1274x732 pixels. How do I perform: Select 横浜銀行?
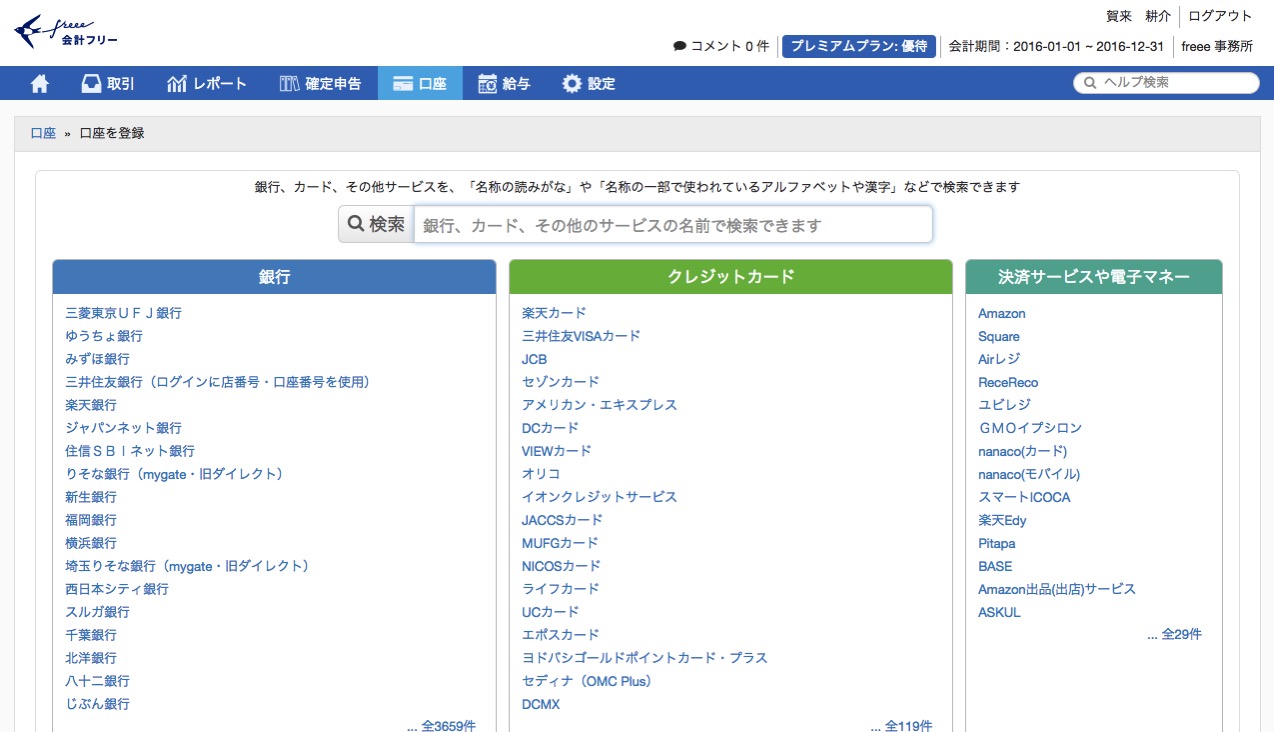pos(91,543)
